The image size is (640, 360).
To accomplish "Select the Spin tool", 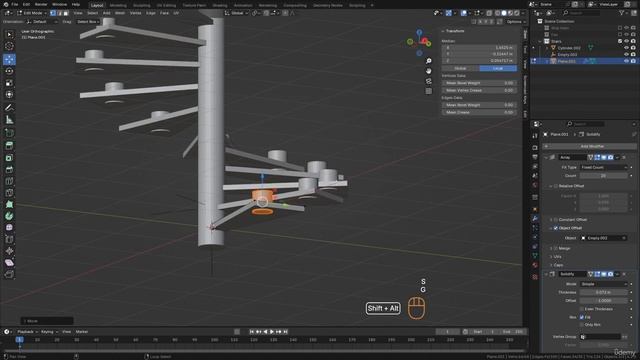I will tap(9, 216).
